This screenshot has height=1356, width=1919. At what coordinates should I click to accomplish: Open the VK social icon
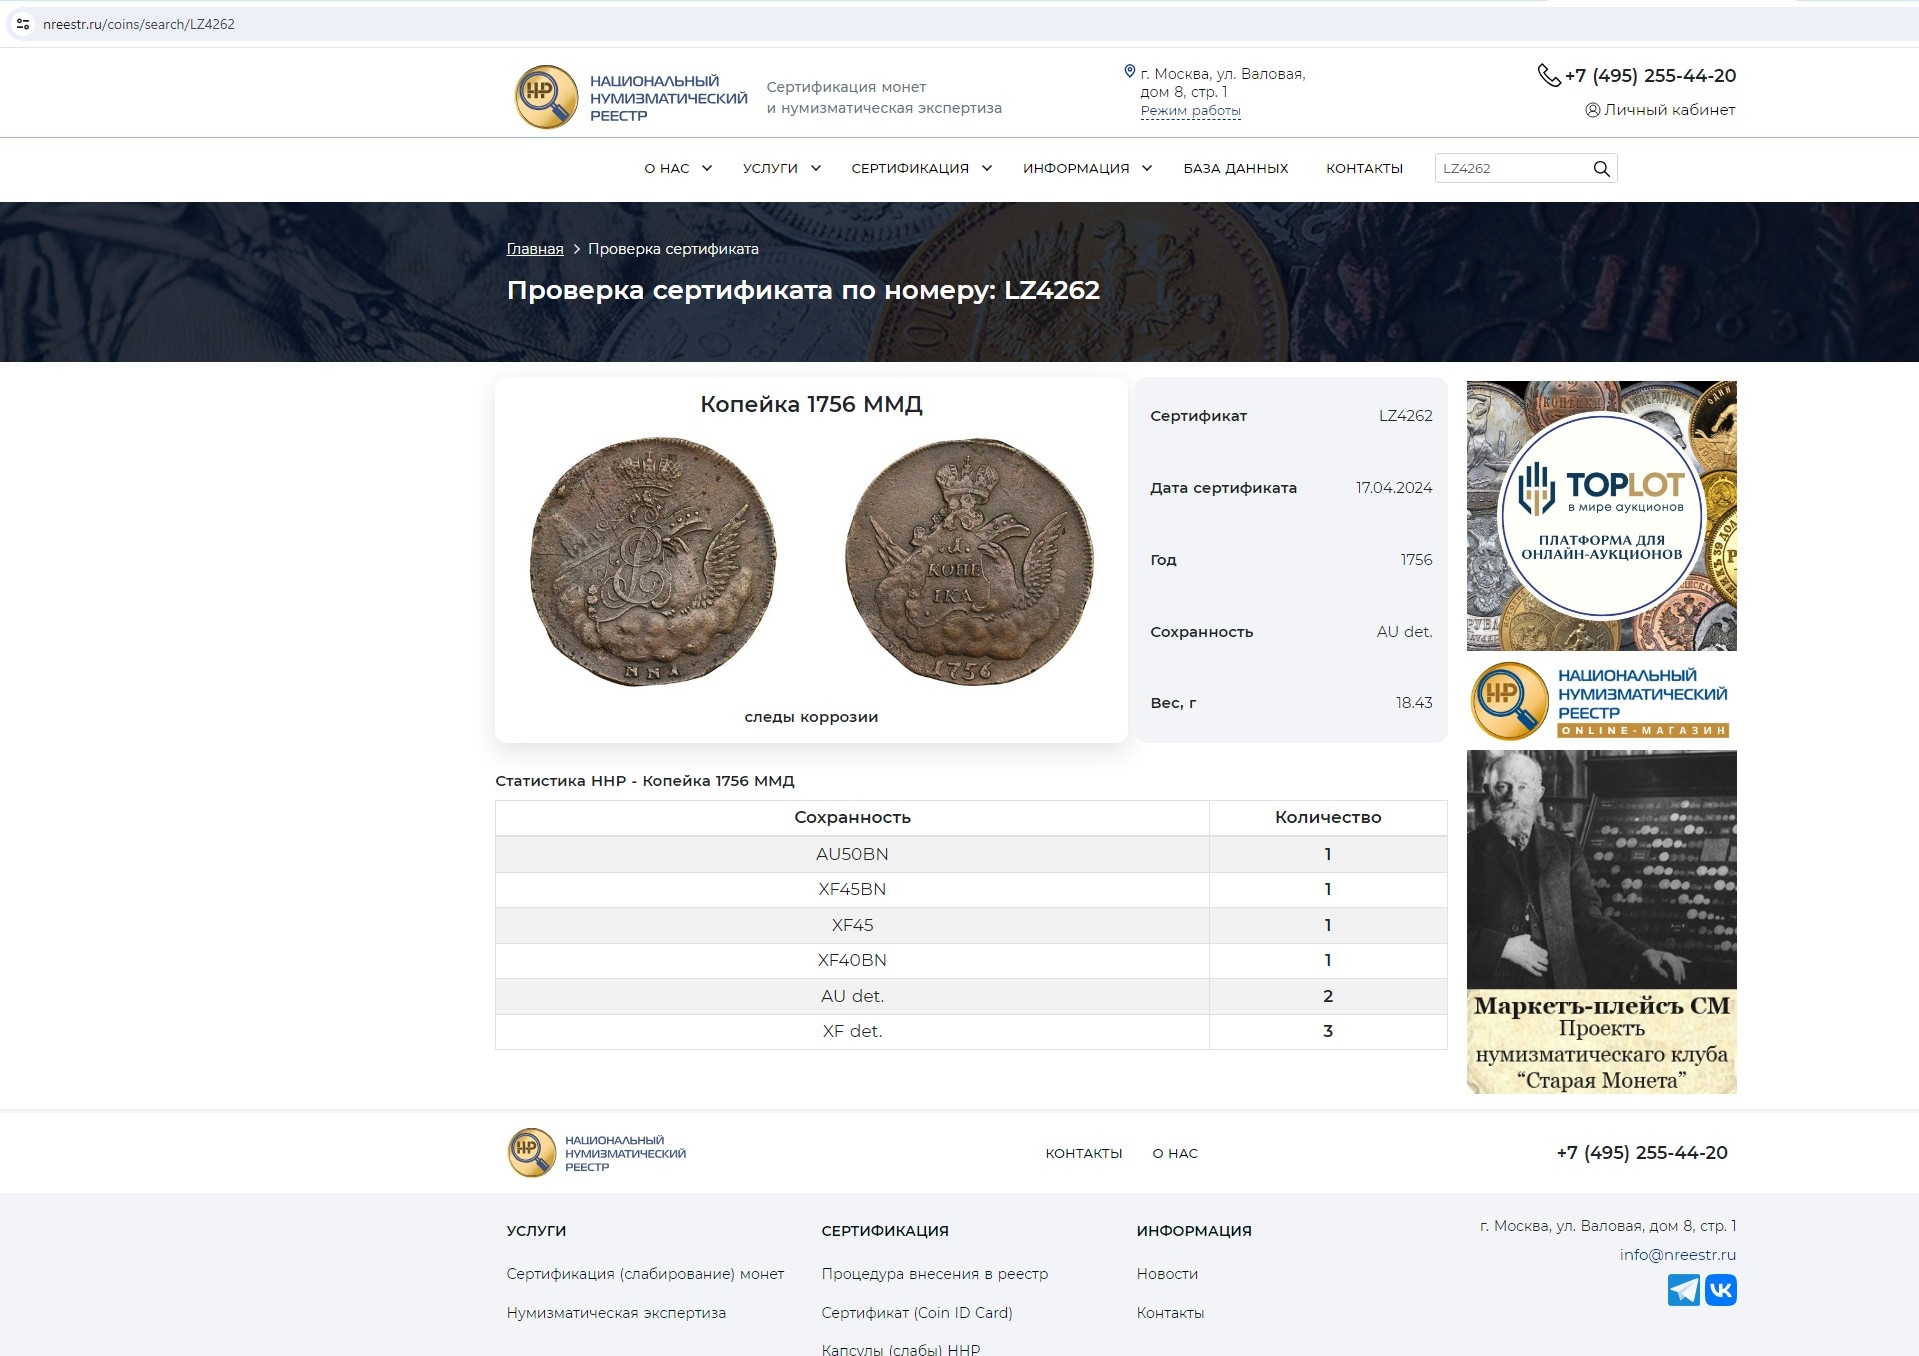click(1721, 1290)
